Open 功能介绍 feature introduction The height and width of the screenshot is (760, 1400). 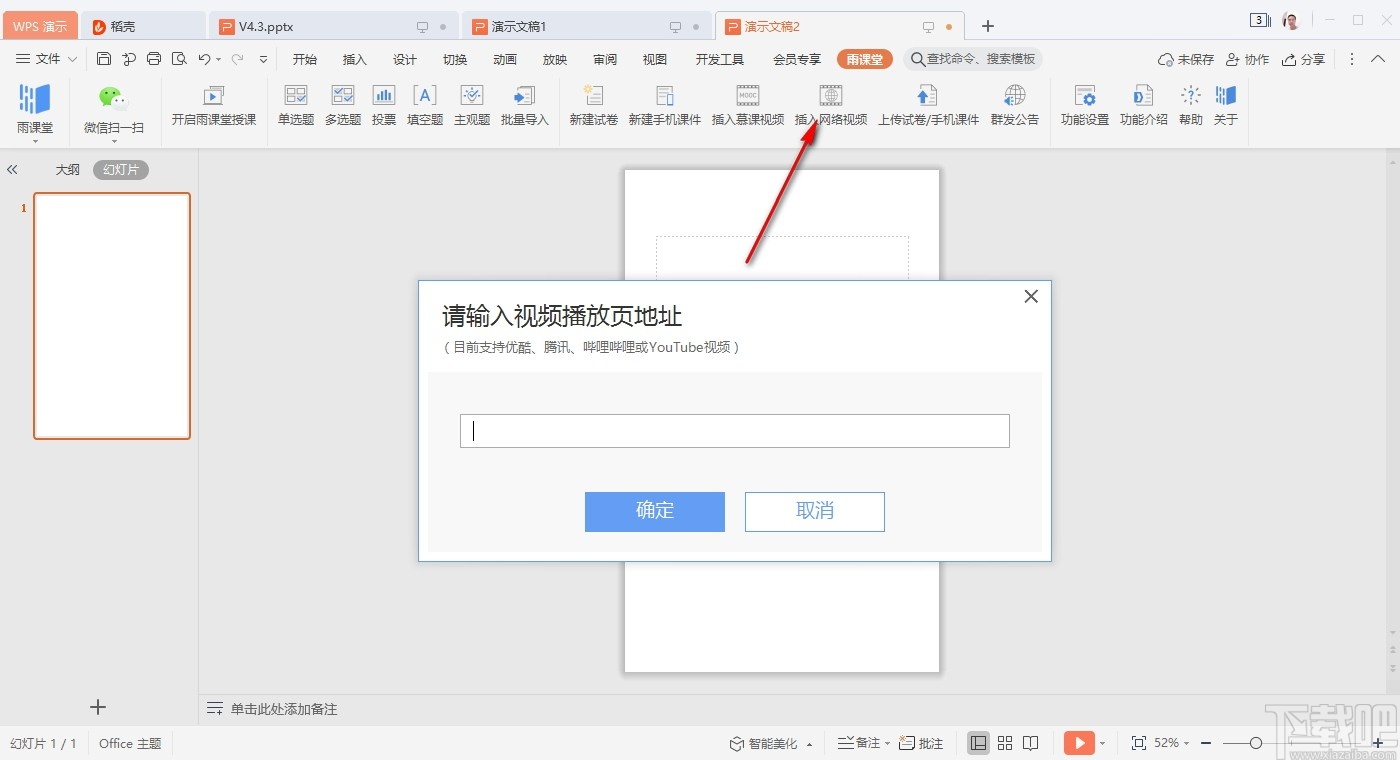pos(1143,106)
